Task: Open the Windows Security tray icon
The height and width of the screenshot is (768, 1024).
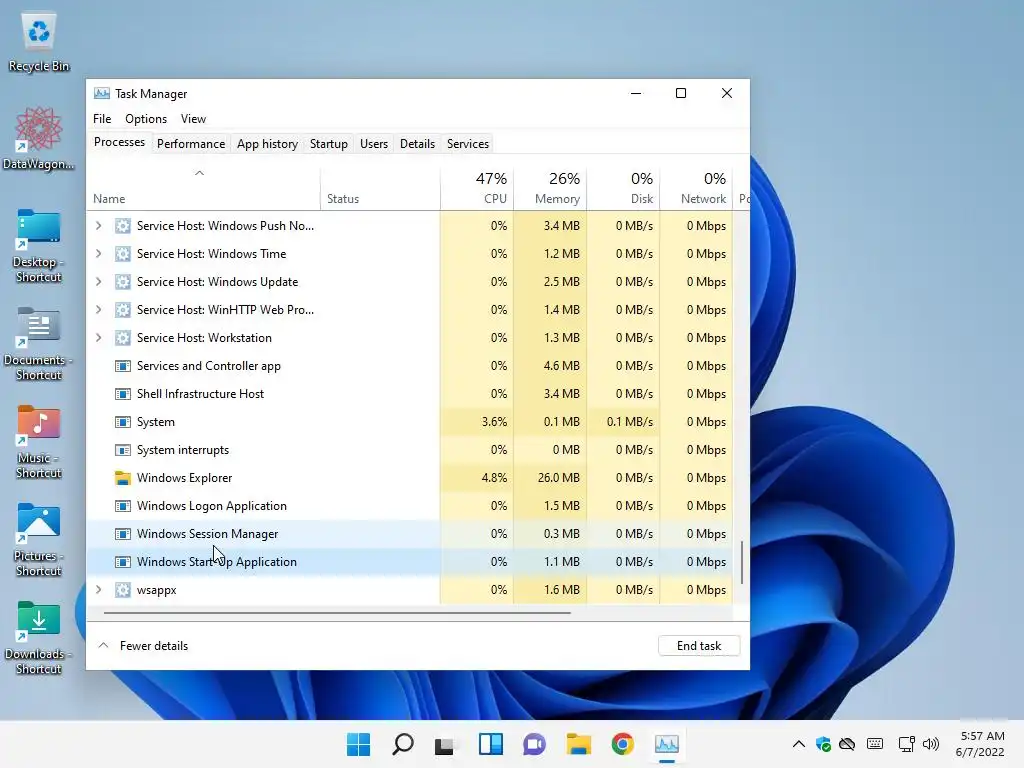Action: 824,744
